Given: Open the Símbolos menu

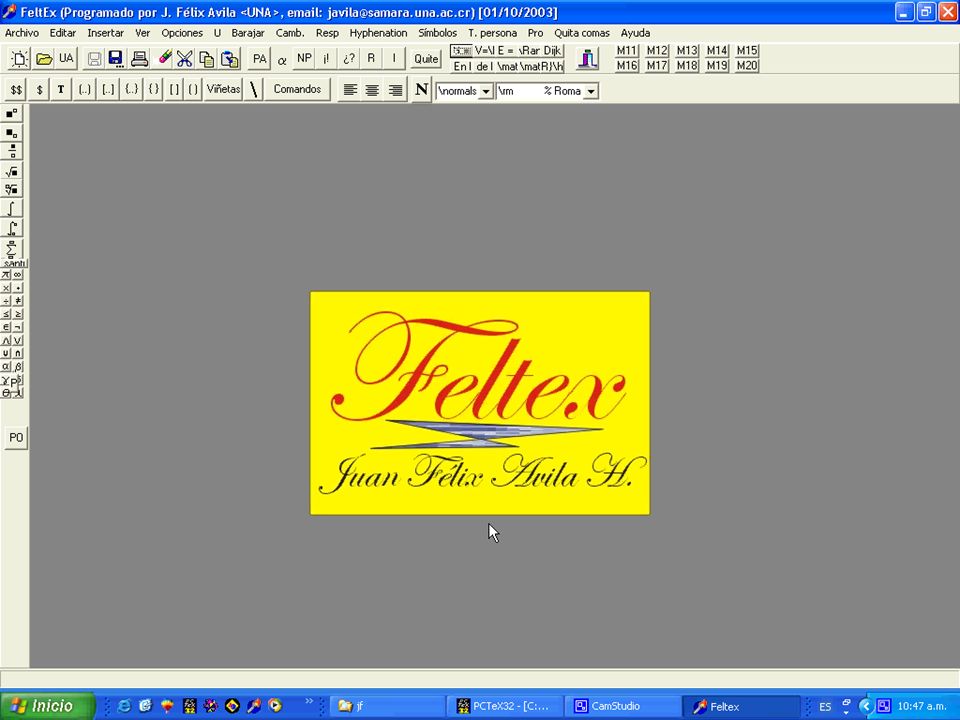Looking at the screenshot, I should 437,33.
